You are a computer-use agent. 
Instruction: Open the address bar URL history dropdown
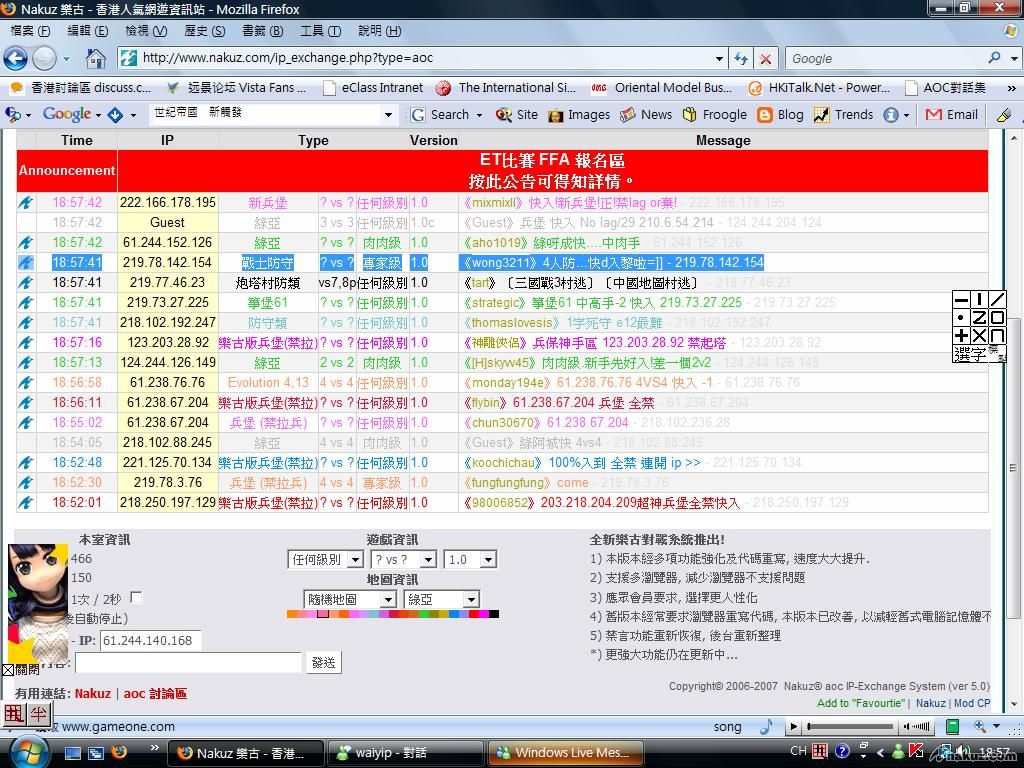point(719,58)
